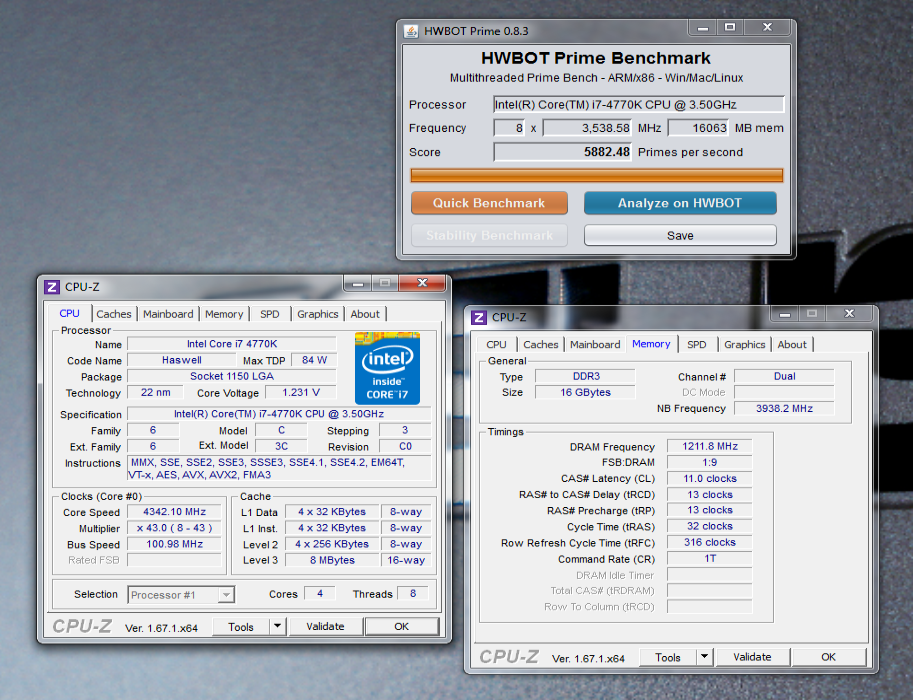
Task: Click the CPU-Z purple Z icon in the Memory window
Action: 479,317
